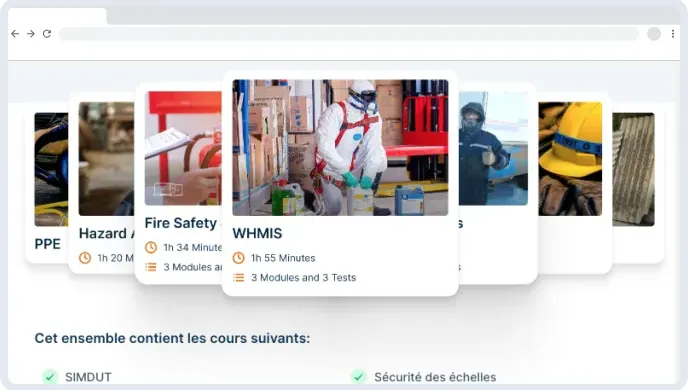688x390 pixels.
Task: Click the clock icon on Fire Safety card
Action: (150, 247)
